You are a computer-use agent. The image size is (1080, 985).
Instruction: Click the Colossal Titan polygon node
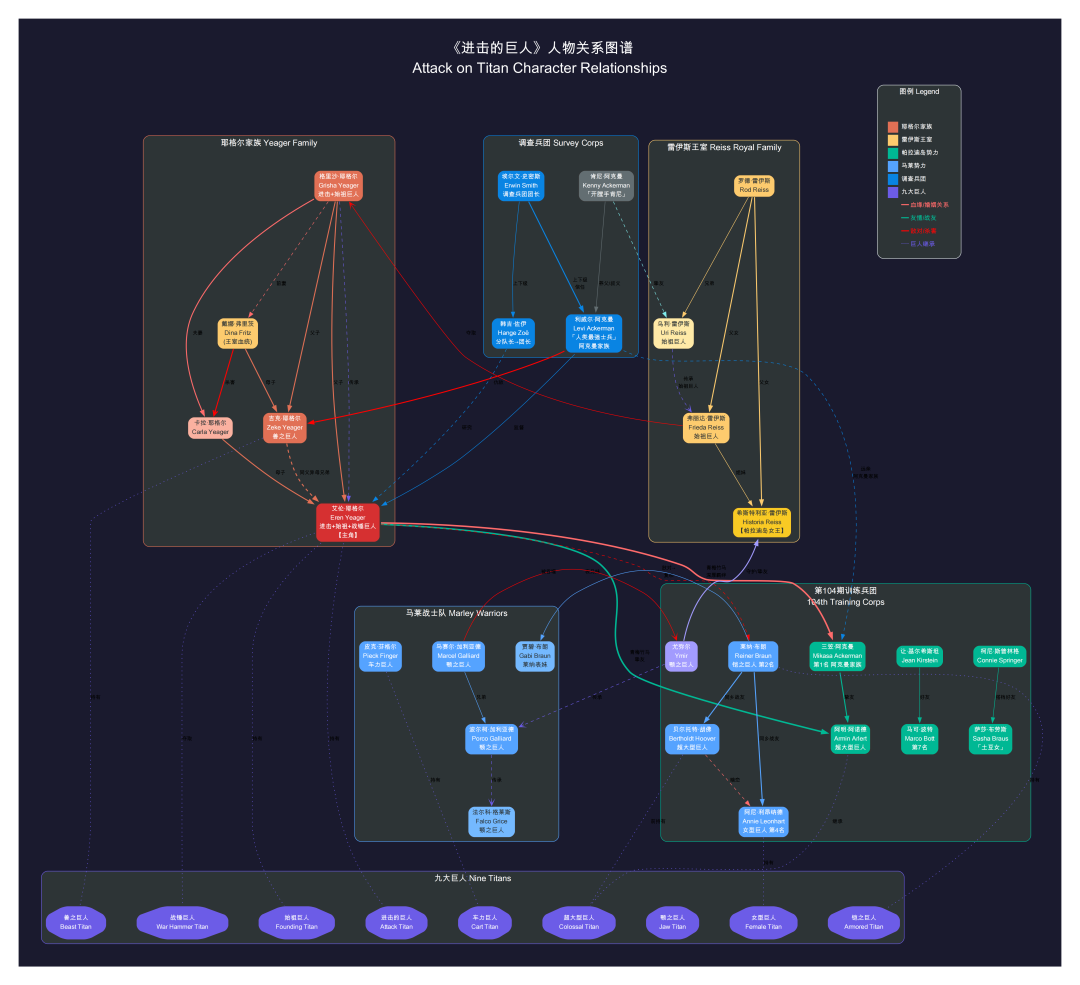579,923
